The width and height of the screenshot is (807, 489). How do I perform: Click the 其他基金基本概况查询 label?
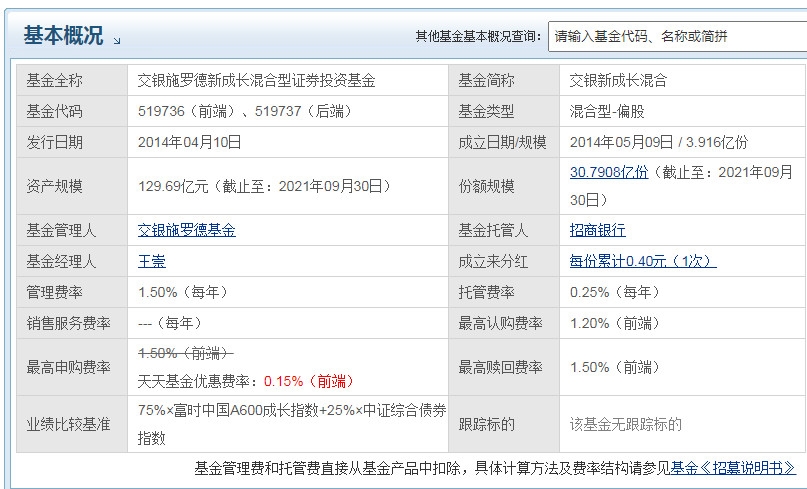click(478, 37)
